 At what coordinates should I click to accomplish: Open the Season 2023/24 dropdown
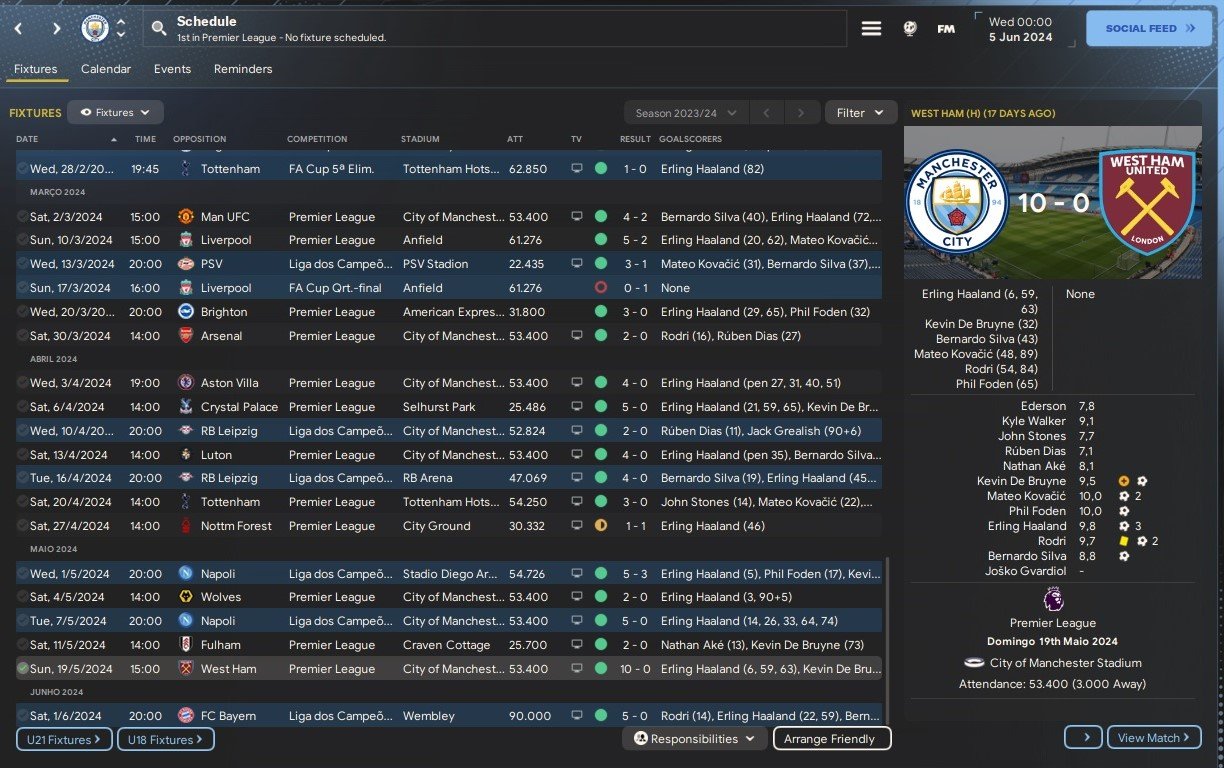(x=686, y=113)
